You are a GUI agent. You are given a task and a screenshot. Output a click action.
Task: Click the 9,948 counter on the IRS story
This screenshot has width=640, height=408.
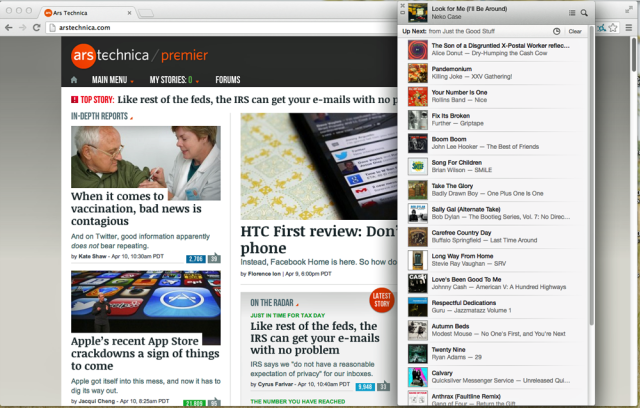point(365,387)
